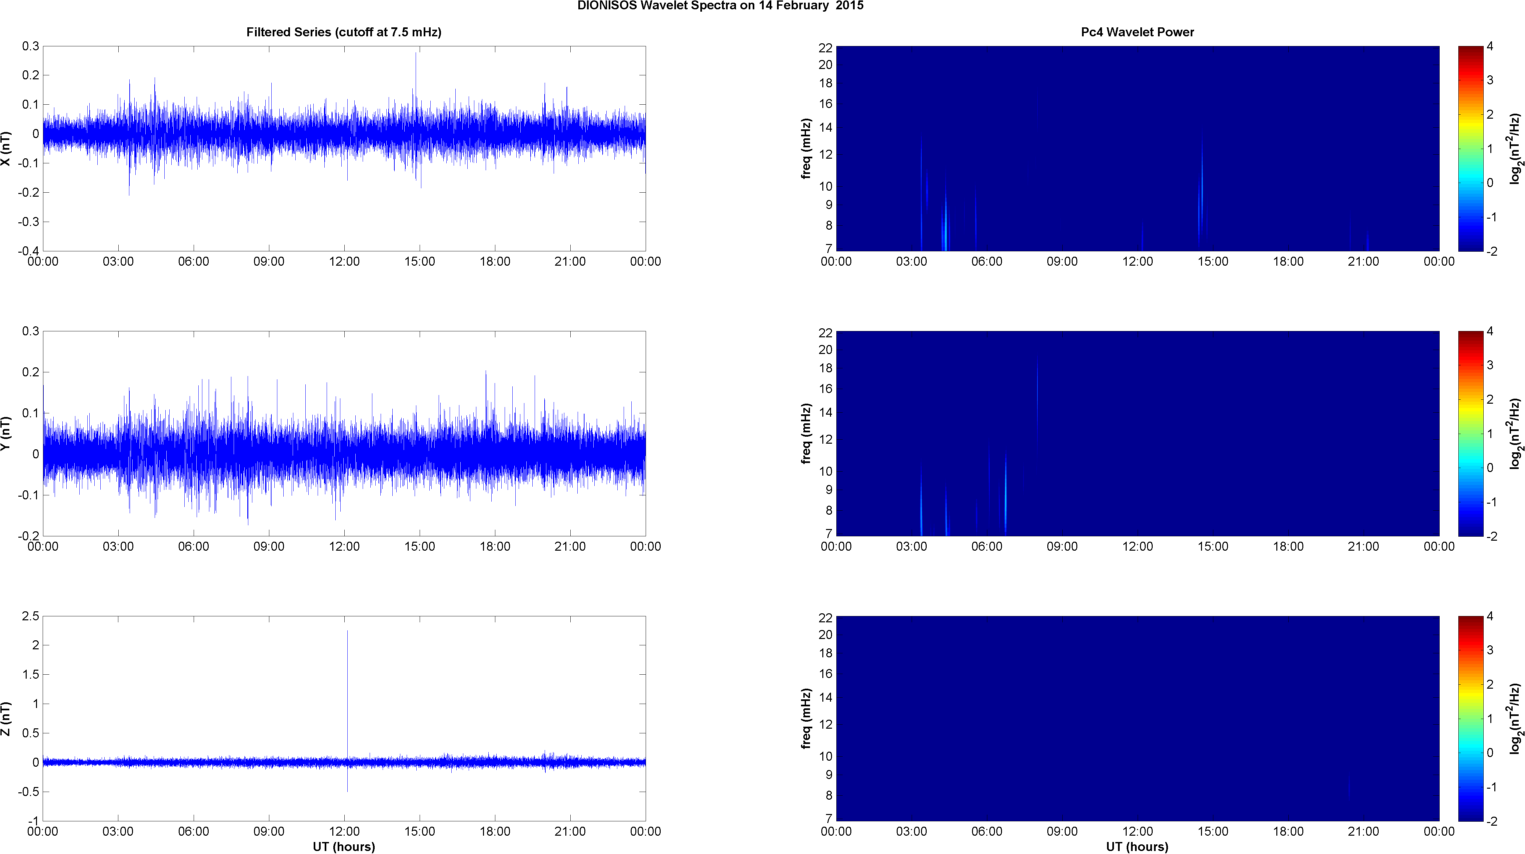
Task: Click '00:00' left tick under Y series plot
Action: [x=43, y=547]
